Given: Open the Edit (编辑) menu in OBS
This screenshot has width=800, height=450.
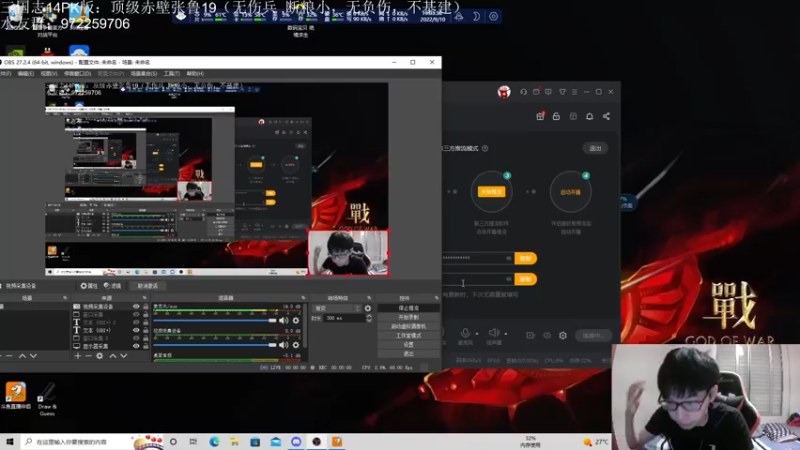Looking at the screenshot, I should pyautogui.click(x=26, y=73).
